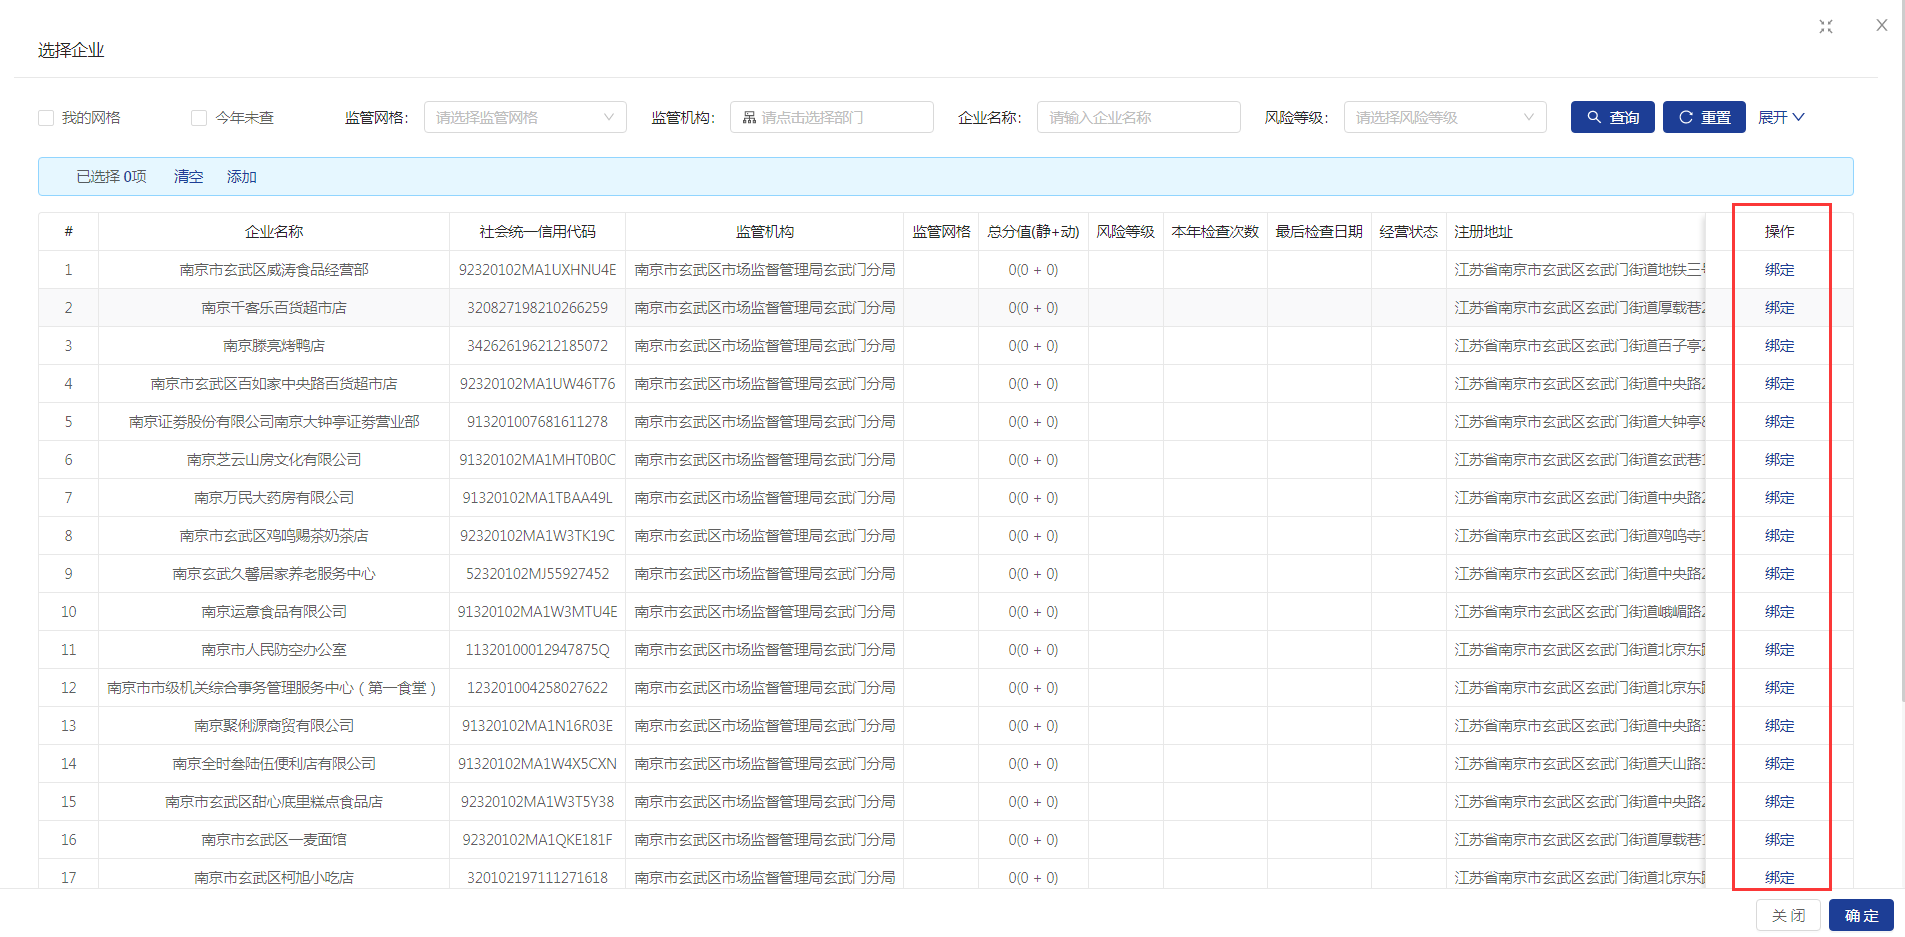Click 绑定 for 南京市玄武区威涛食品经营部
Screen dimensions: 1905x937
(1779, 270)
